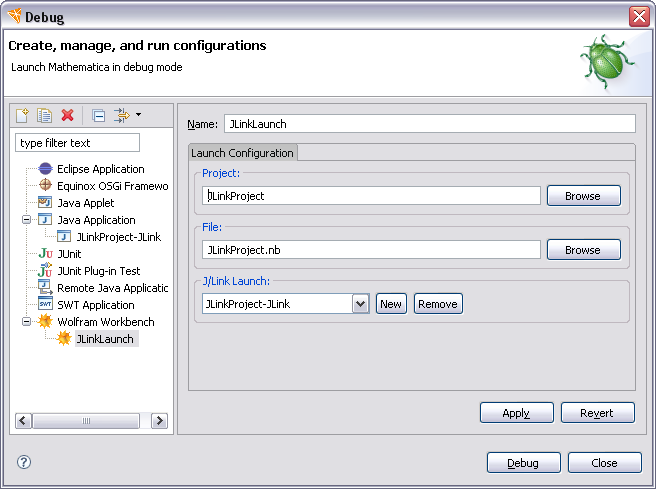Click the Apply button
The width and height of the screenshot is (656, 489).
517,412
